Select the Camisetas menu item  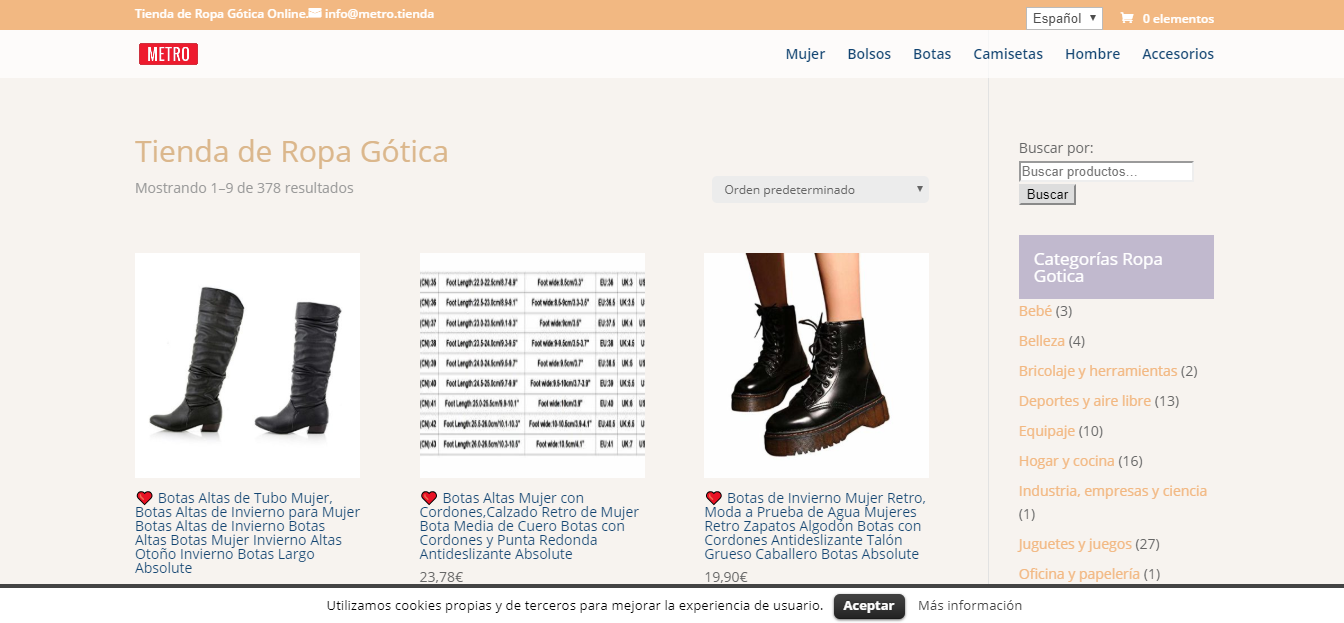1008,54
